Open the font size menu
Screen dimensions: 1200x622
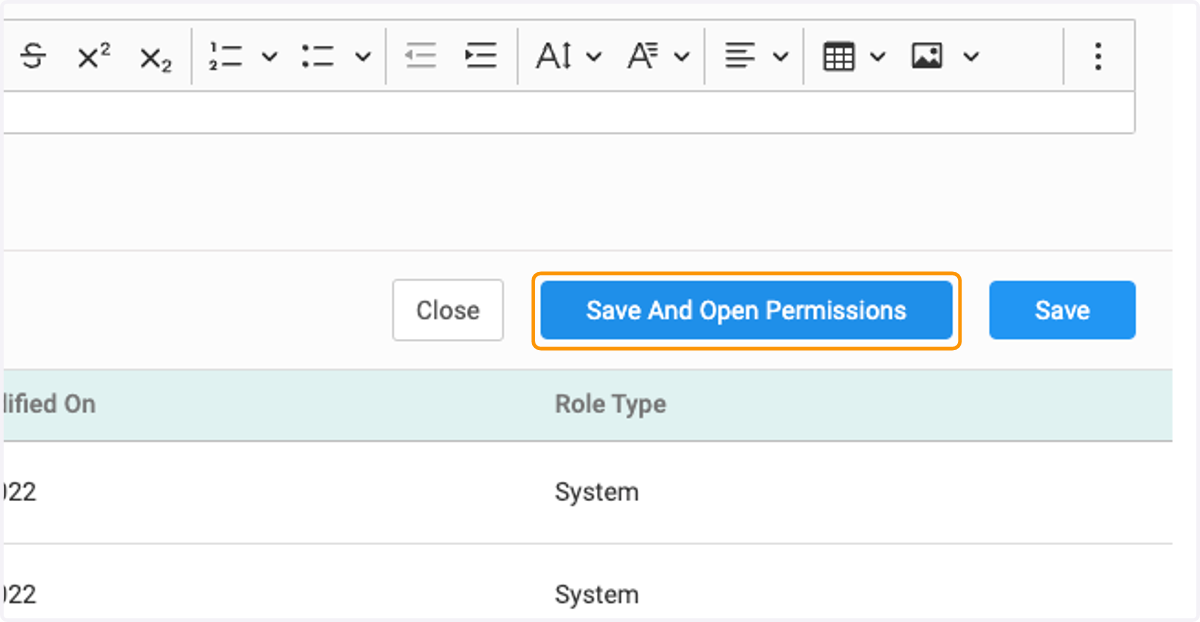(553, 57)
